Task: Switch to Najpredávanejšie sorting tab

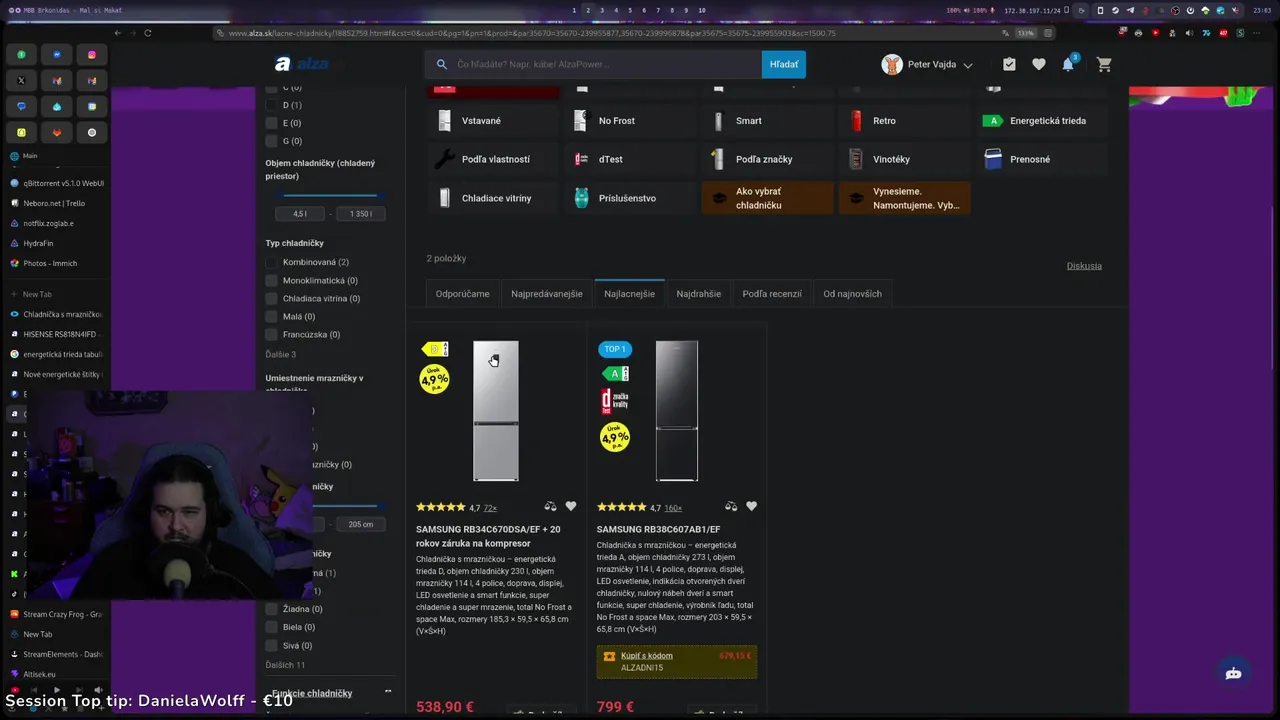Action: 546,294
